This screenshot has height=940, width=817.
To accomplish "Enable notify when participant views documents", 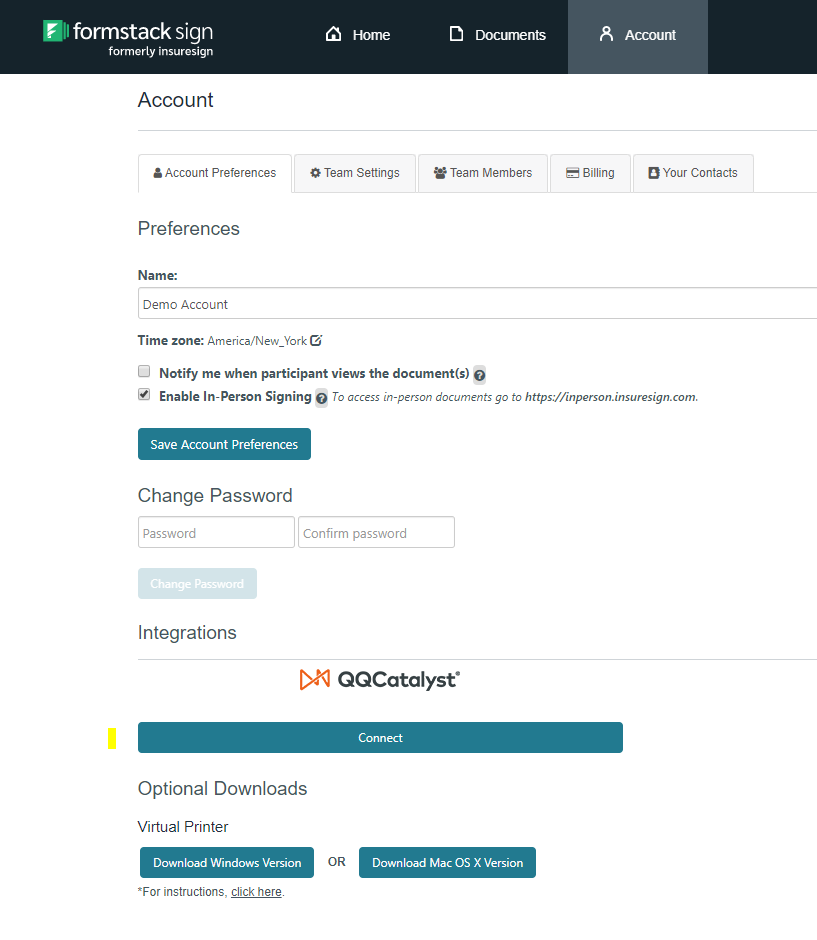I will tap(144, 372).
